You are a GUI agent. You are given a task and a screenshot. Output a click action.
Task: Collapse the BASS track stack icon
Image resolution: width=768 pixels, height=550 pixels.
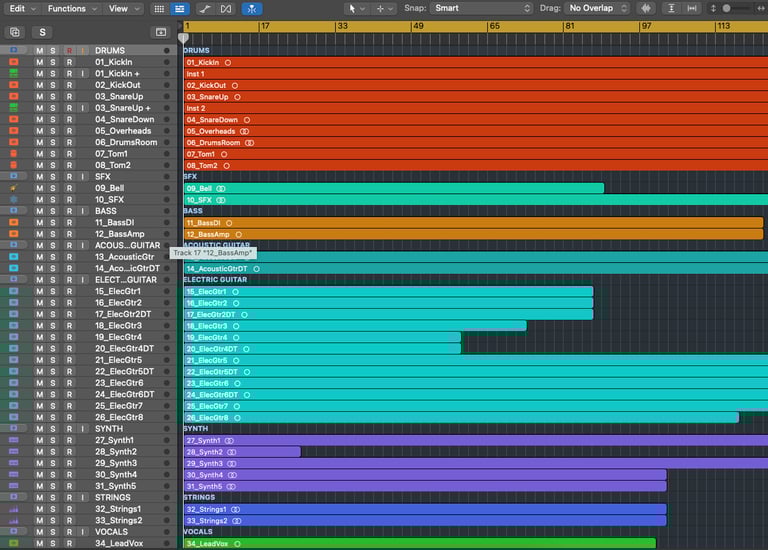(14, 210)
